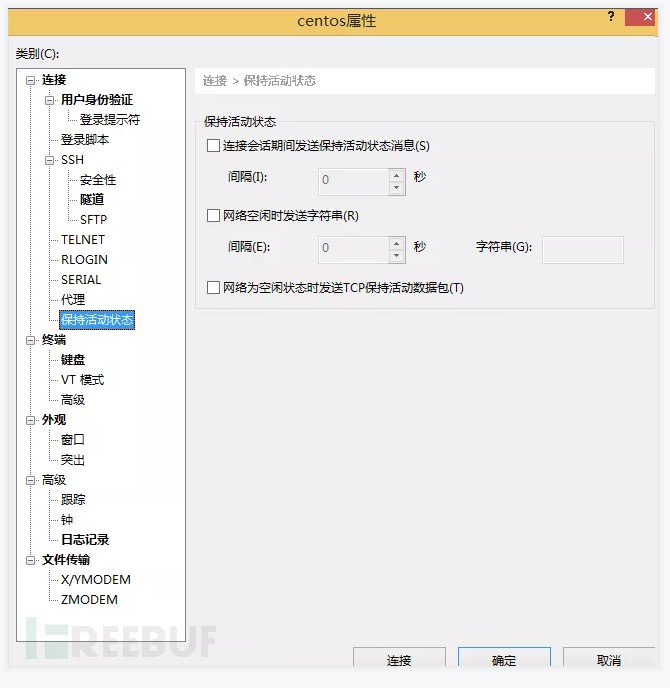Open the VT 模式 page
670x688 pixels.
coord(82,380)
